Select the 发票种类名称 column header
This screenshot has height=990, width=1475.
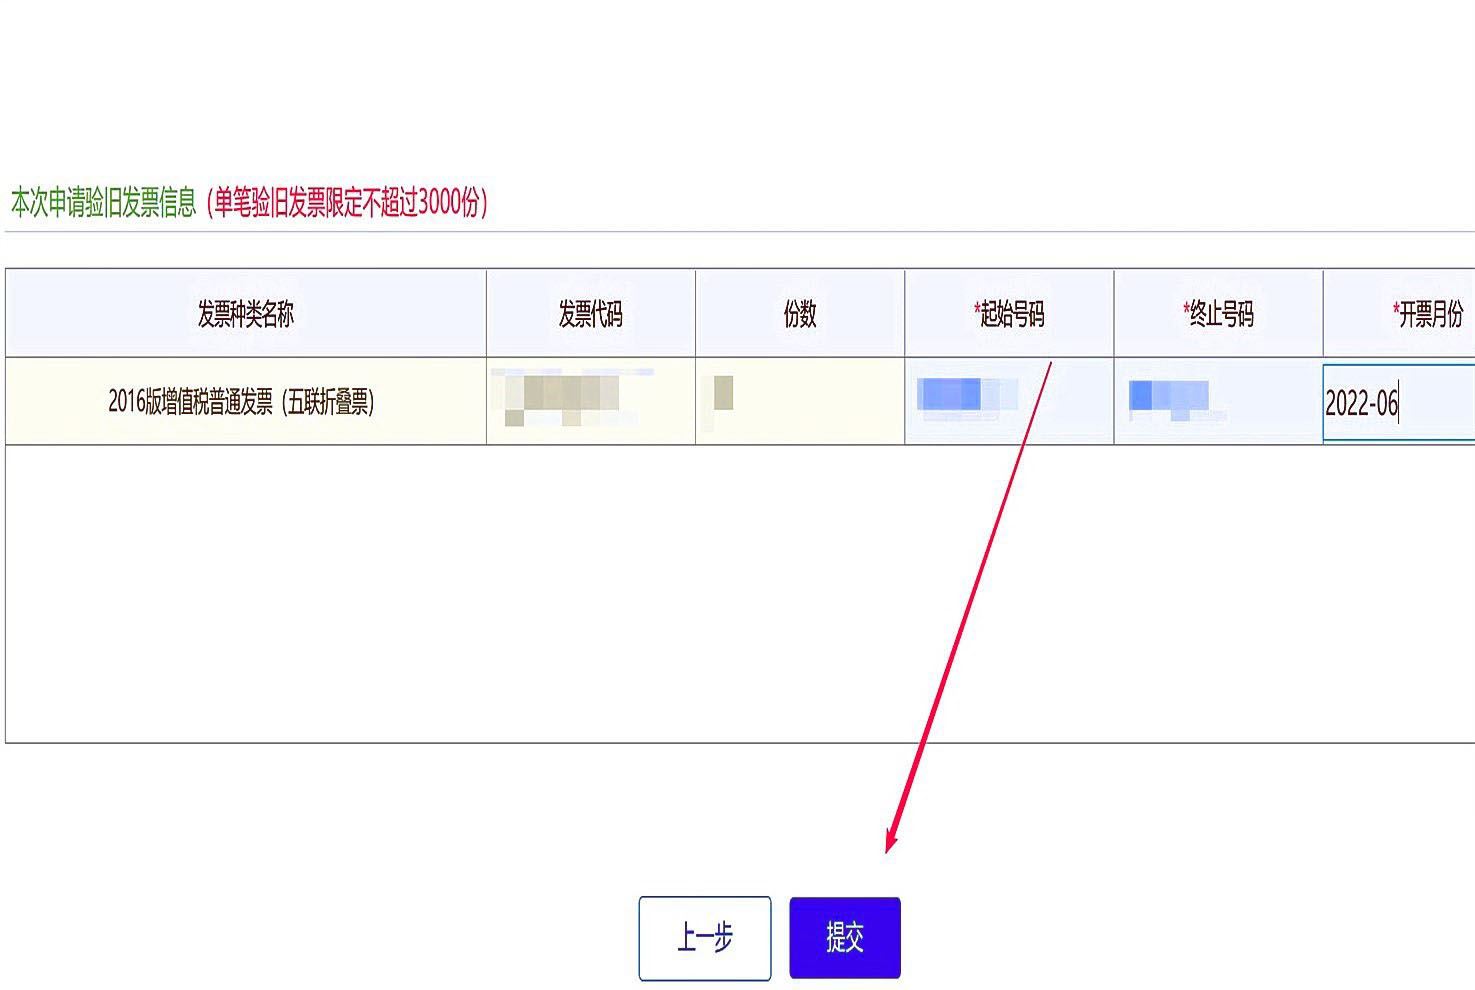coord(246,314)
